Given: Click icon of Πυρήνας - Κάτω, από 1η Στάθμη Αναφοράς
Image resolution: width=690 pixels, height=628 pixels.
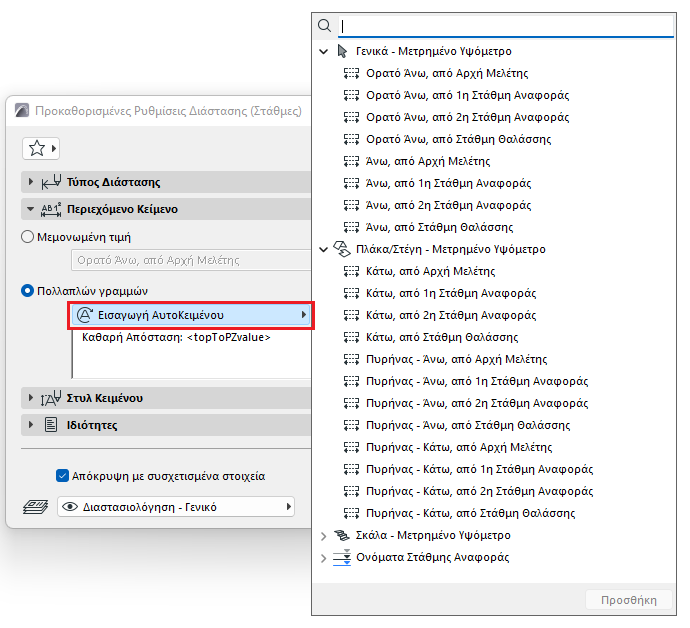Looking at the screenshot, I should [351, 469].
